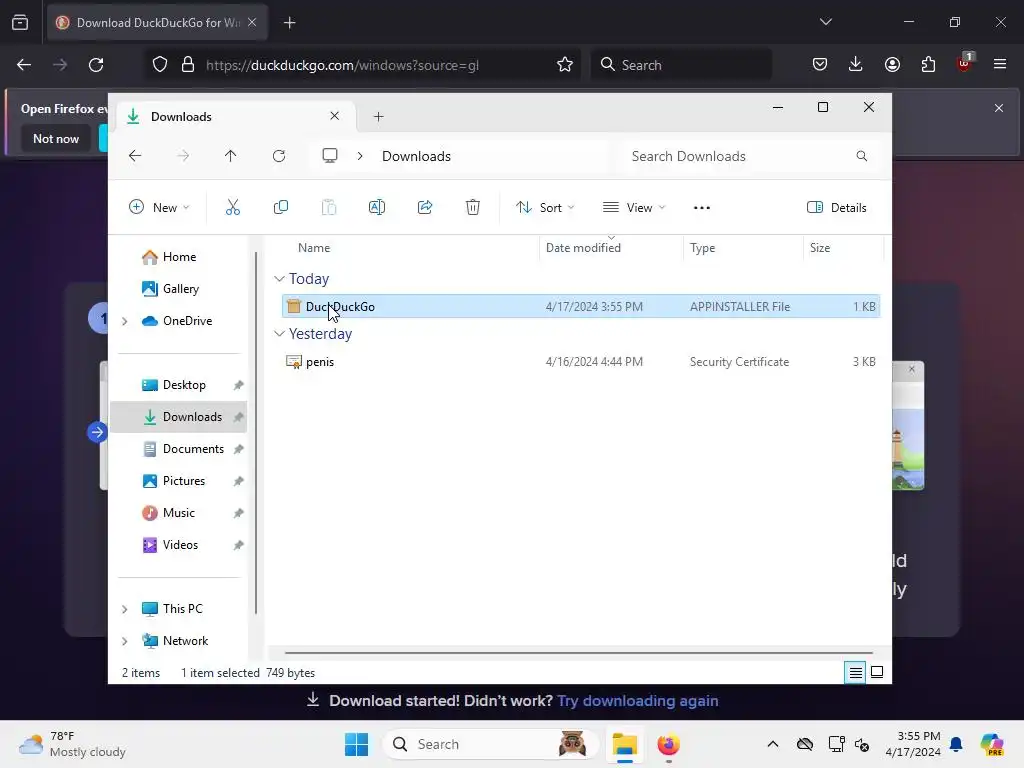The width and height of the screenshot is (1024, 768).
Task: Expand the OneDrive tree node
Action: tap(125, 321)
